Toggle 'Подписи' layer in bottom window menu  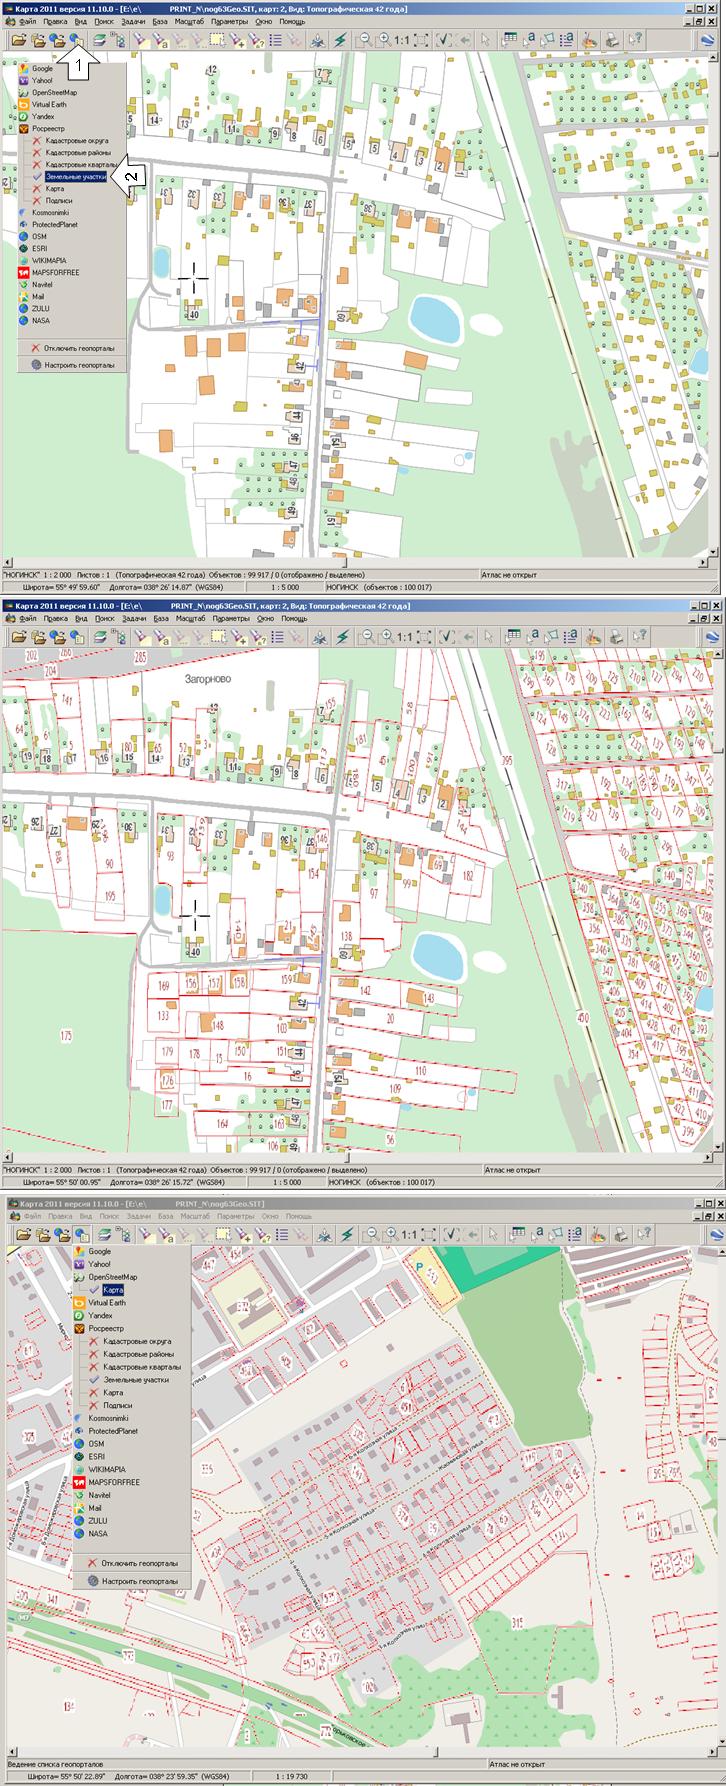[x=116, y=1405]
